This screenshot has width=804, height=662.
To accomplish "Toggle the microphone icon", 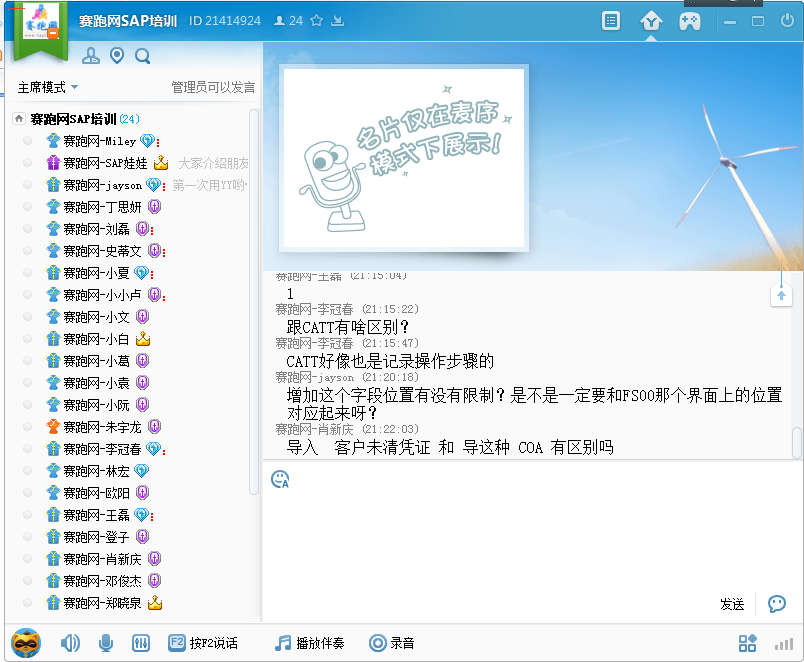I will click(106, 643).
